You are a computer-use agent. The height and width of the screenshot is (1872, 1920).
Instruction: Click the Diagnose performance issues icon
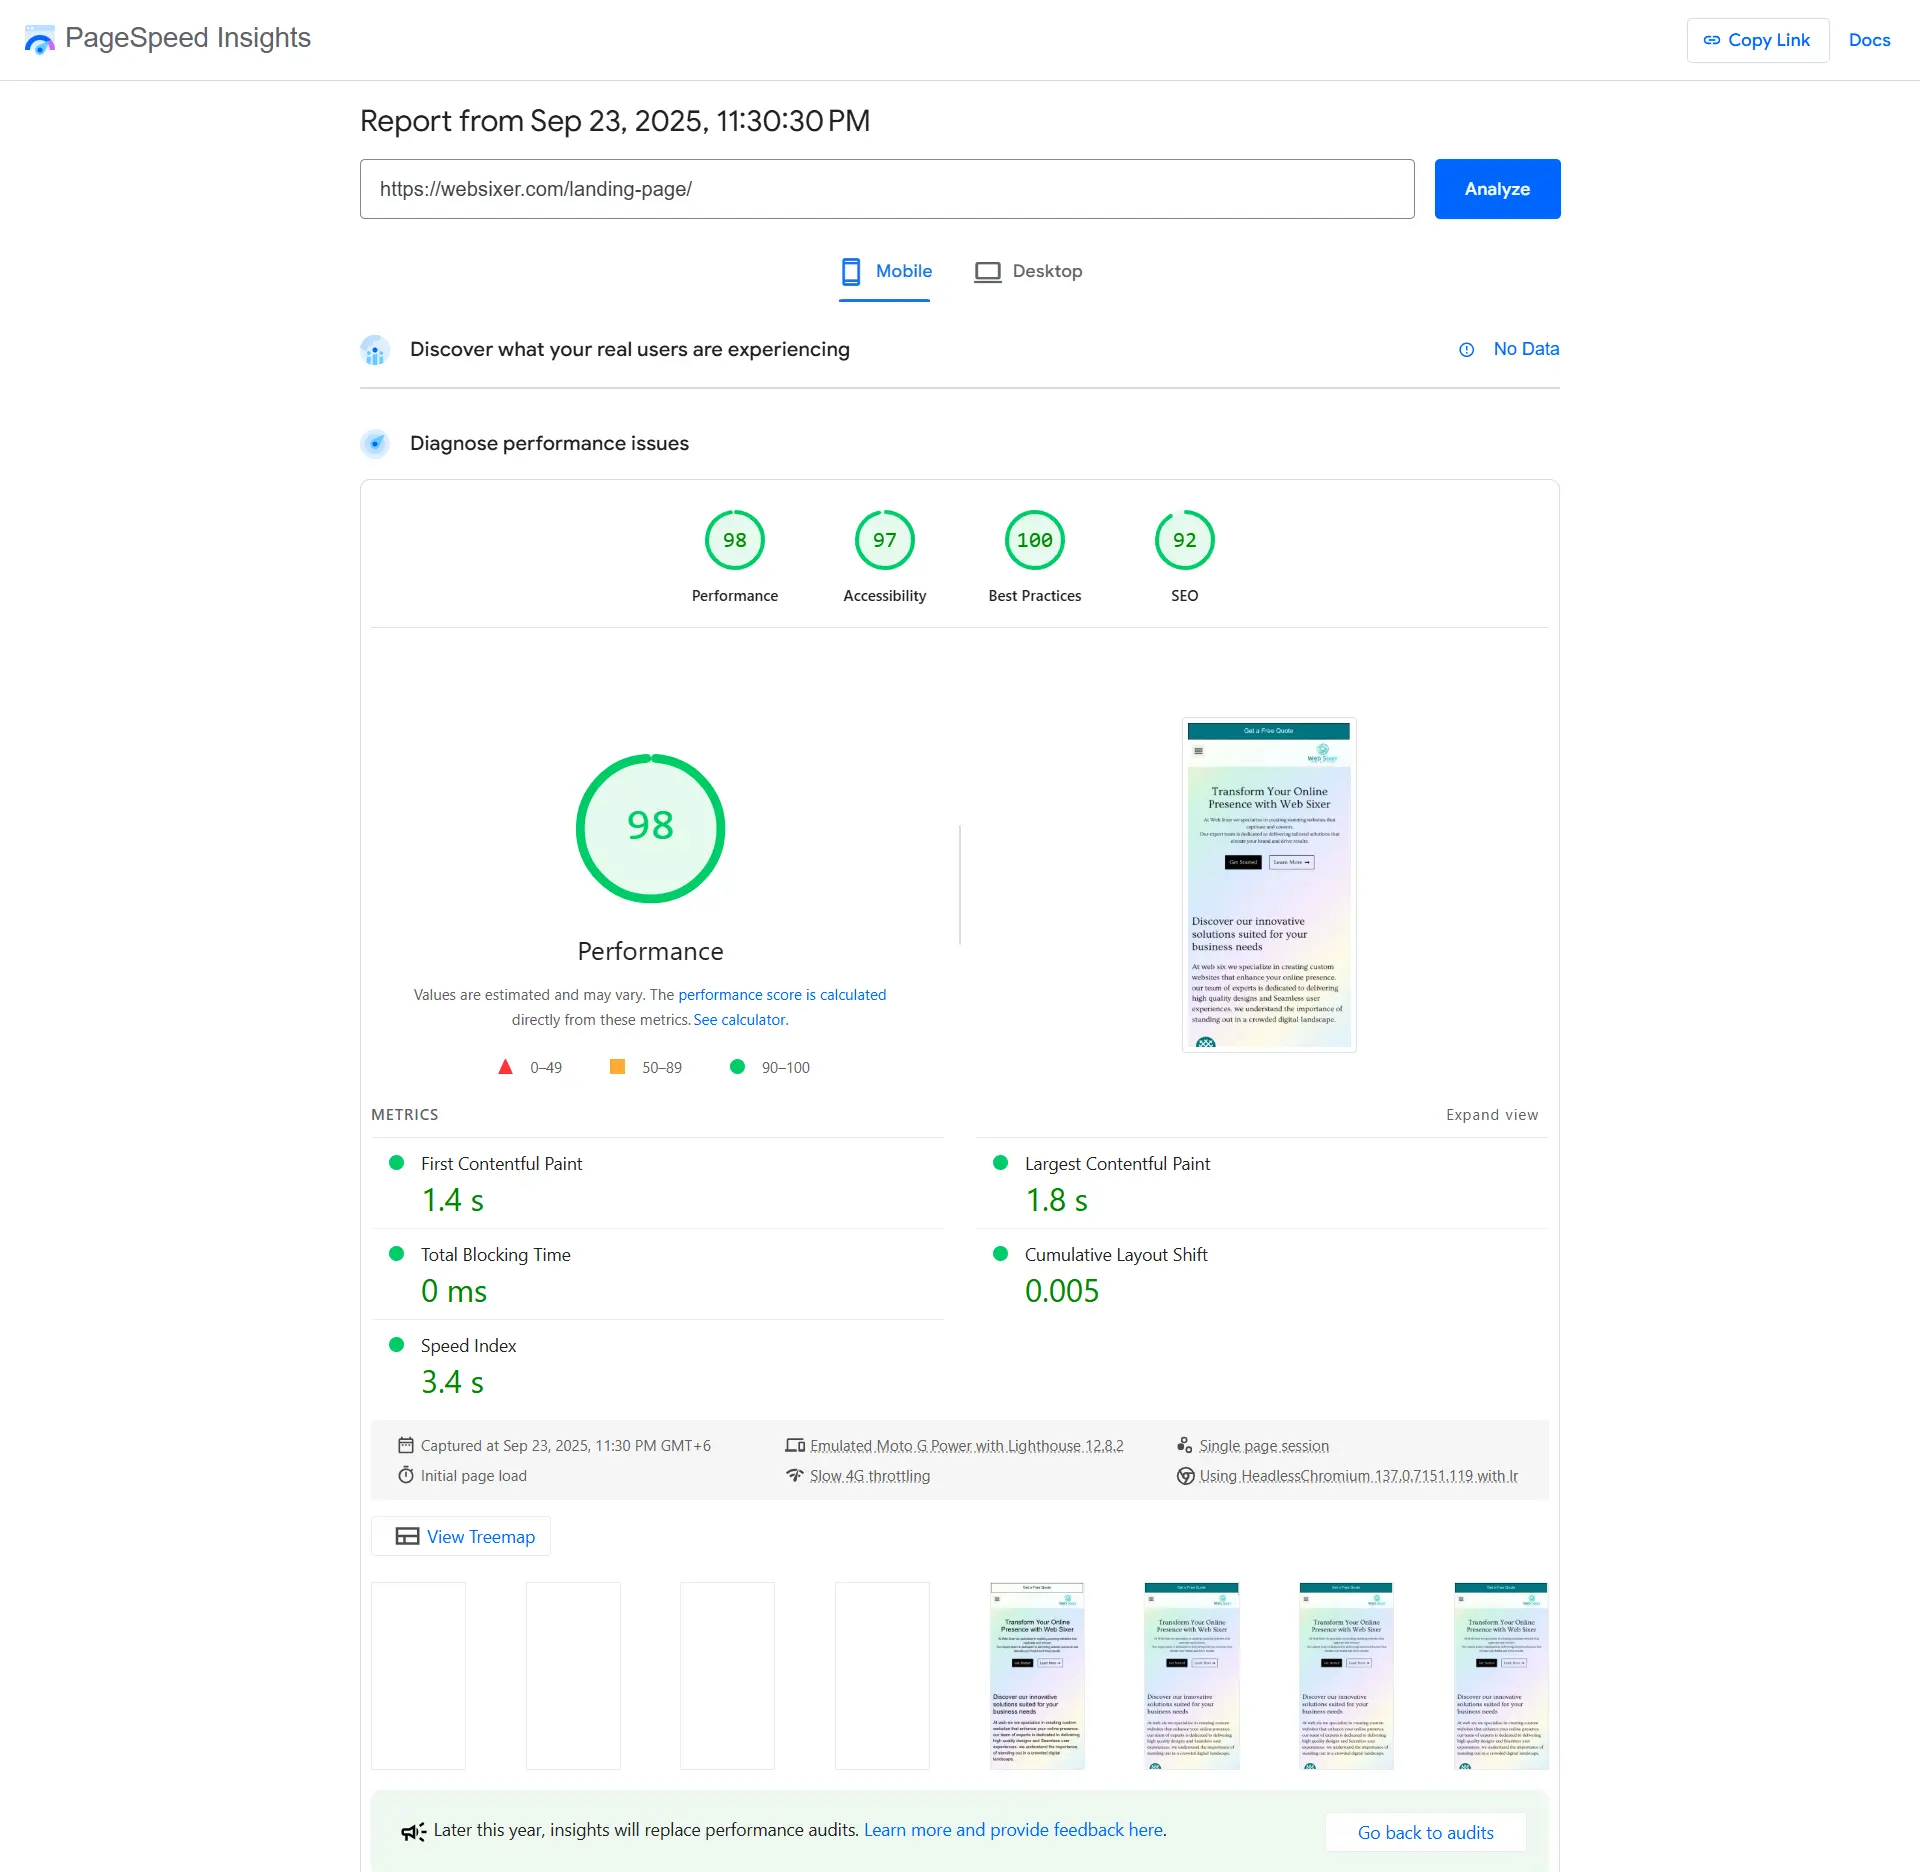[x=375, y=444]
